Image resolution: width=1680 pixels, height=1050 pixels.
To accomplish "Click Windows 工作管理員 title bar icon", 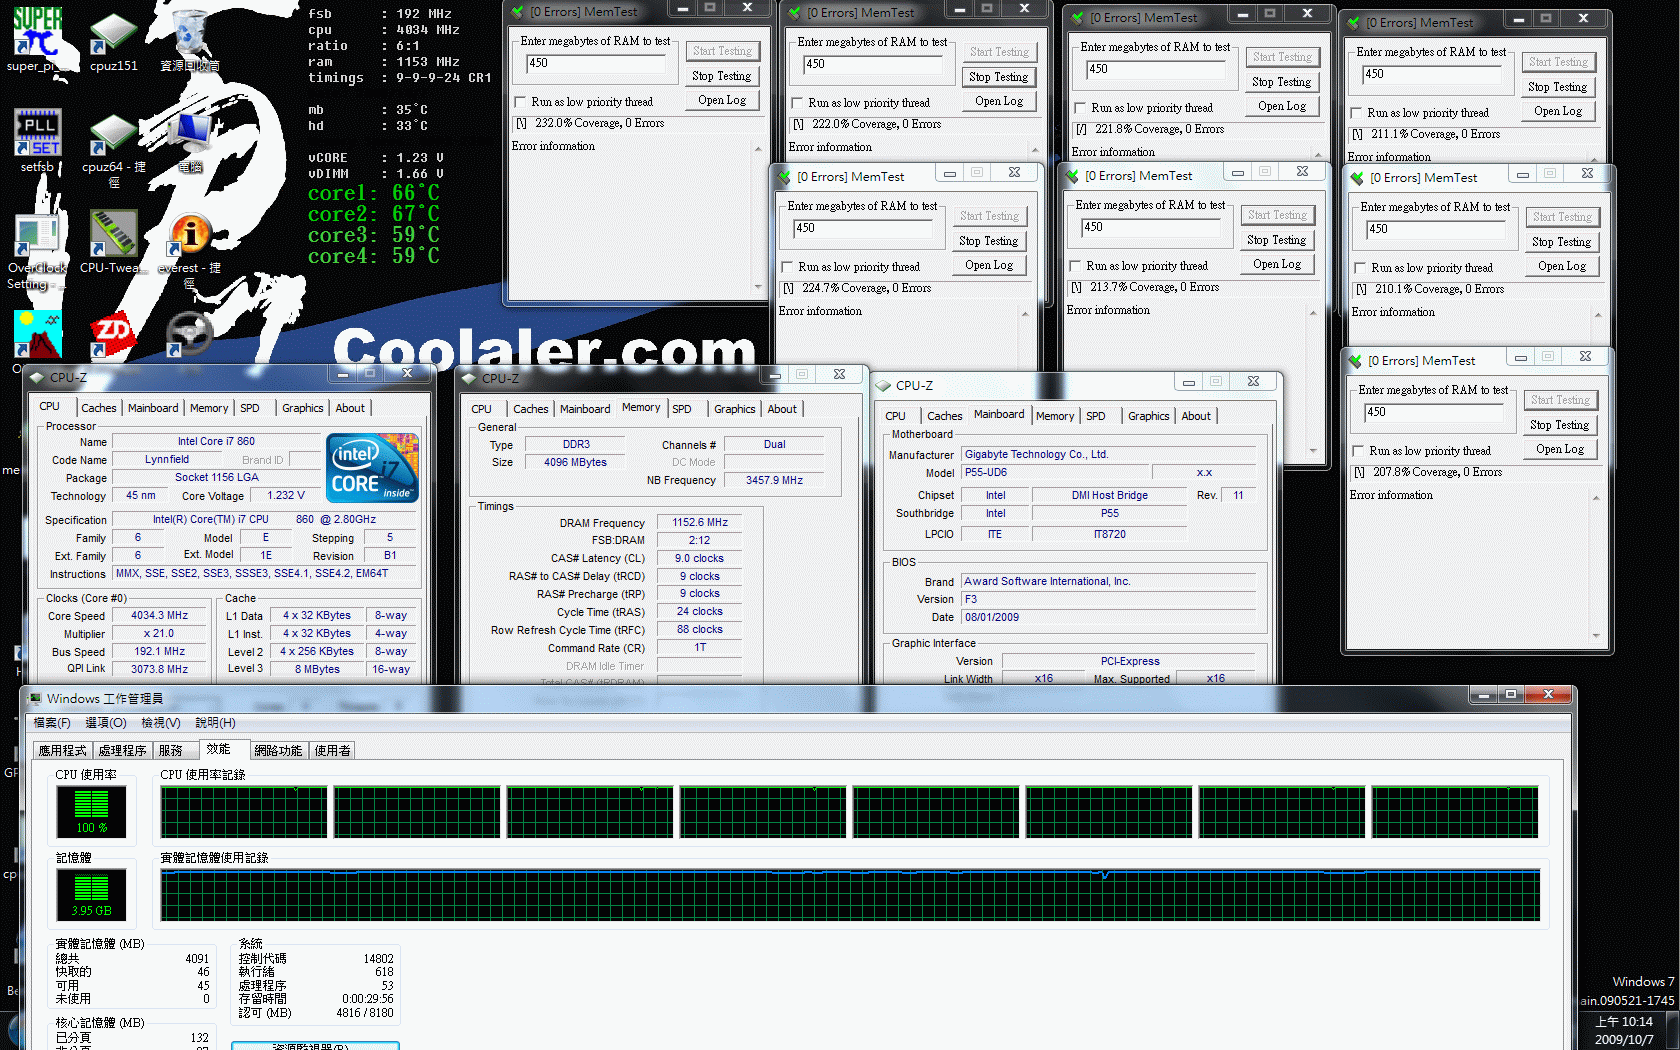I will [35, 698].
